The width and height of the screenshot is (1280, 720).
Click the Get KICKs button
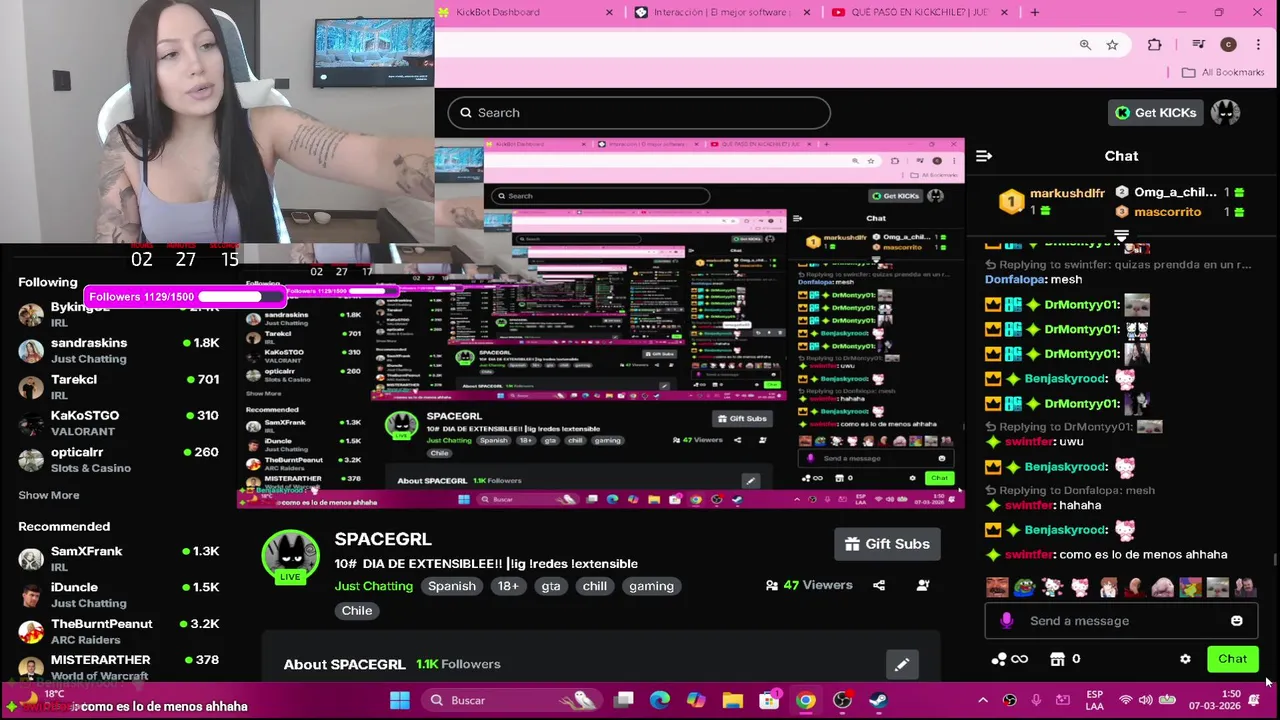[x=1155, y=113]
